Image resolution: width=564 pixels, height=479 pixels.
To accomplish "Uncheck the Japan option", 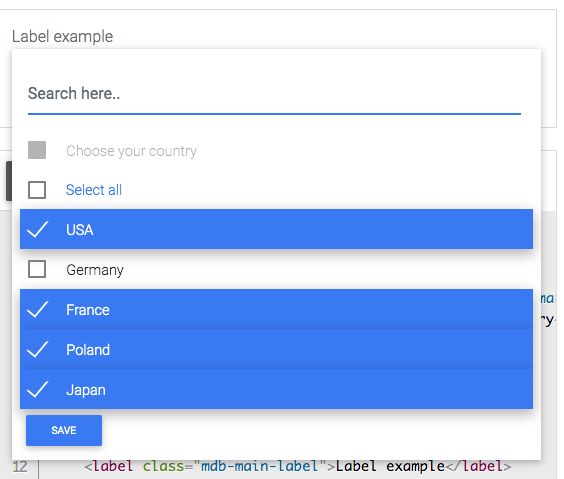I will tap(276, 389).
